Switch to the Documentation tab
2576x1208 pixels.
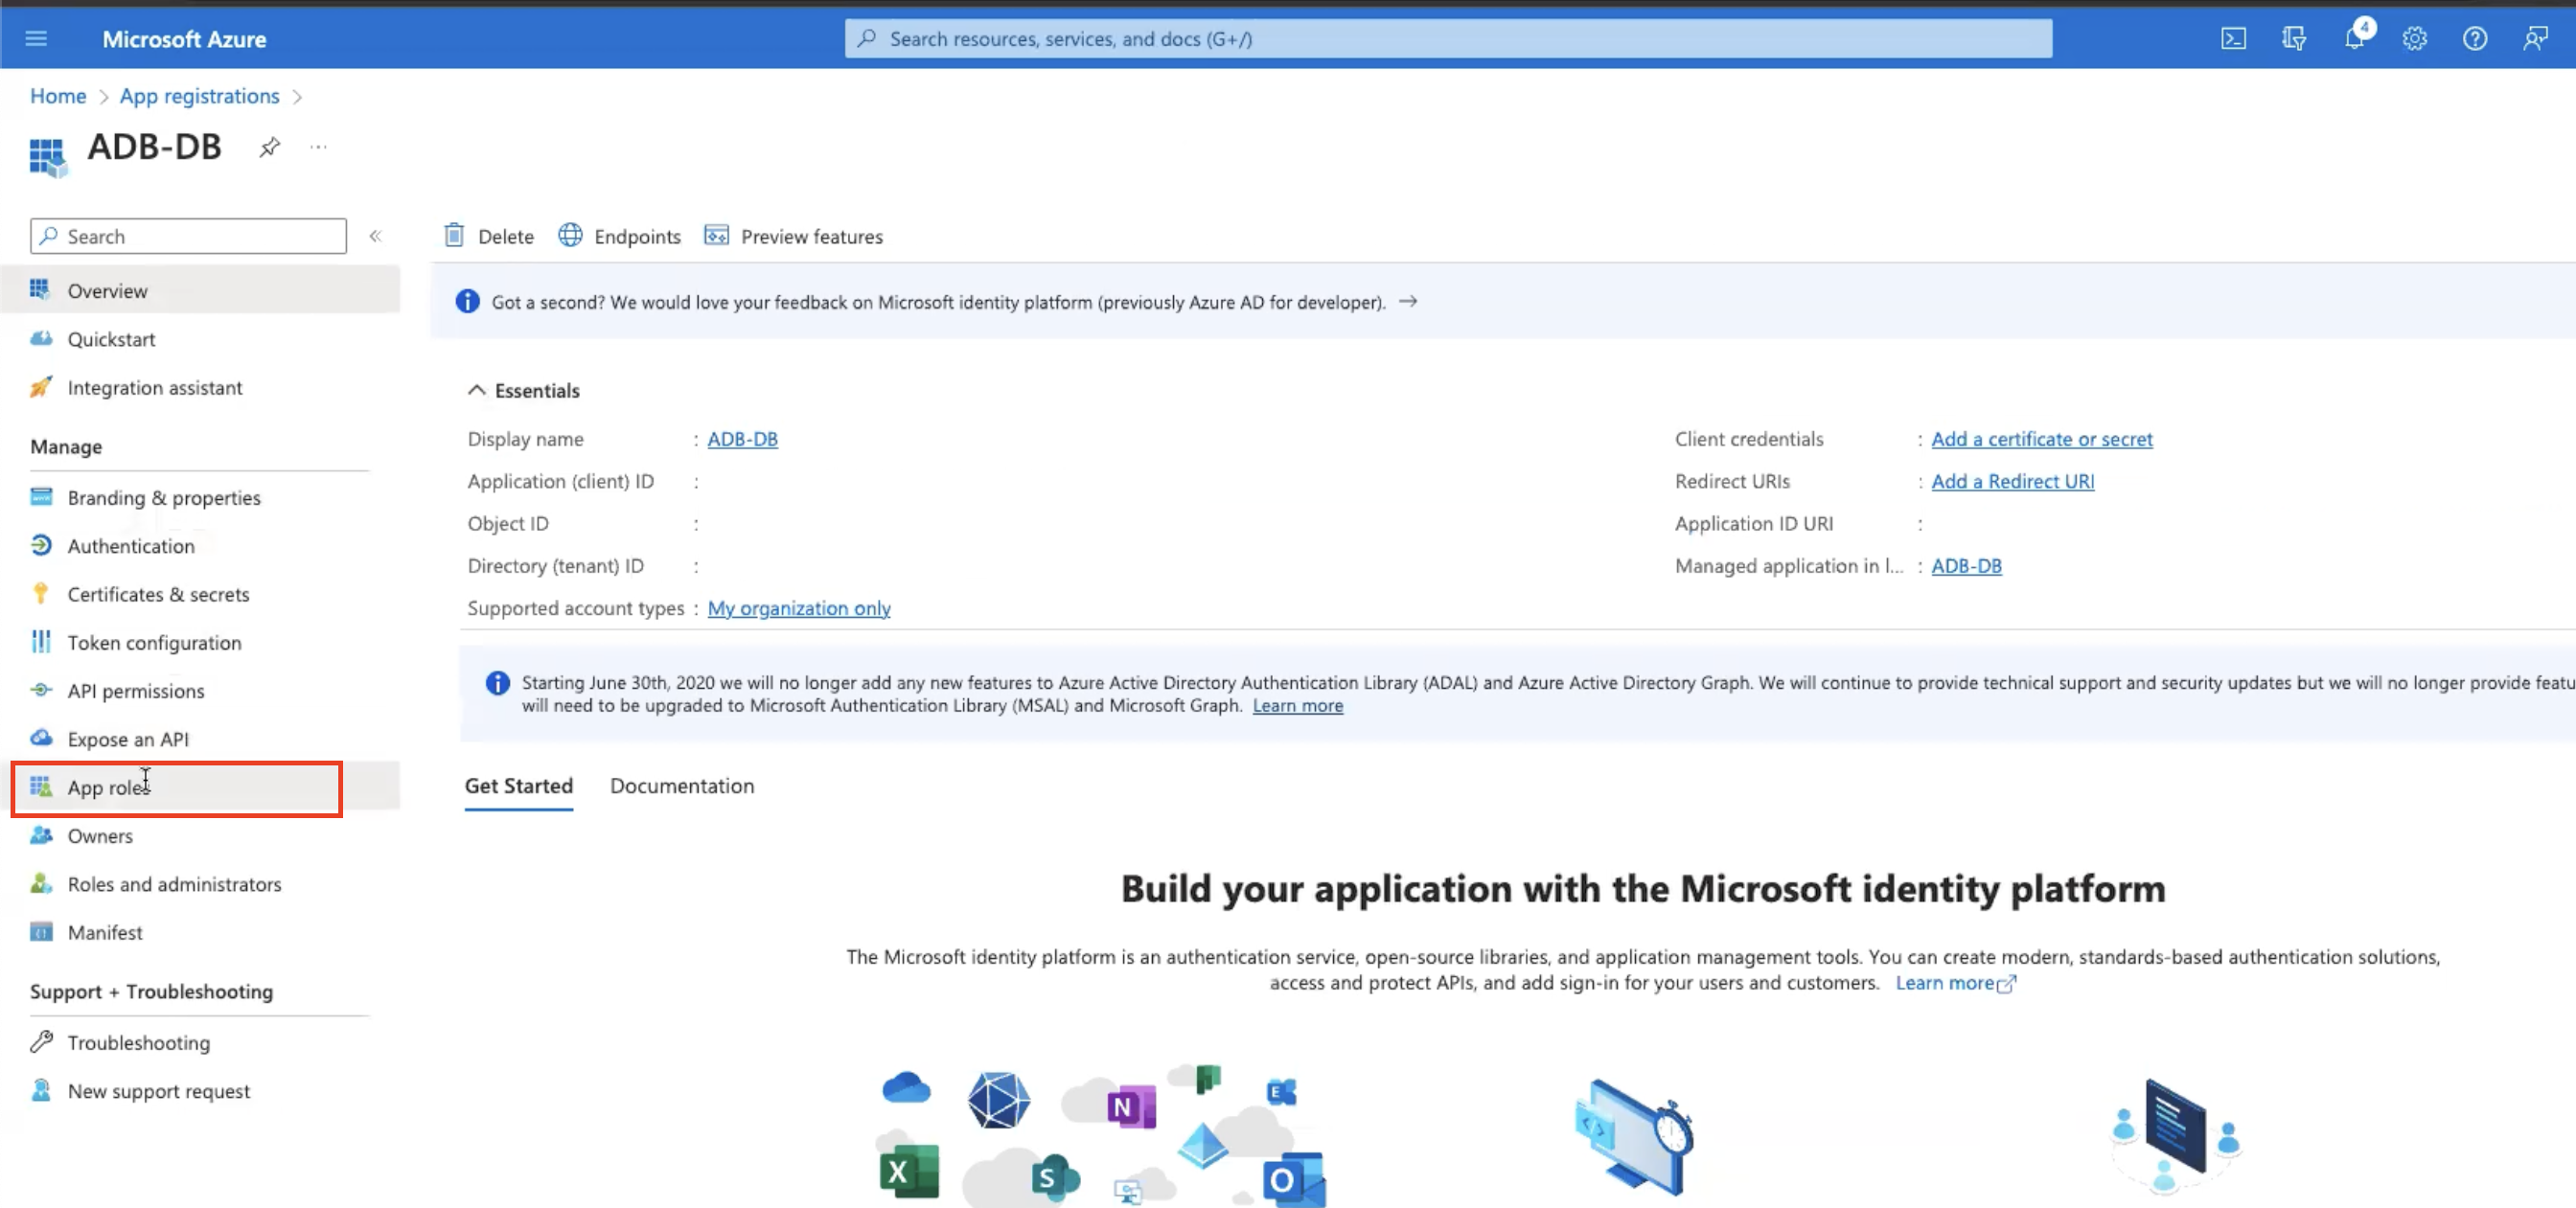682,786
